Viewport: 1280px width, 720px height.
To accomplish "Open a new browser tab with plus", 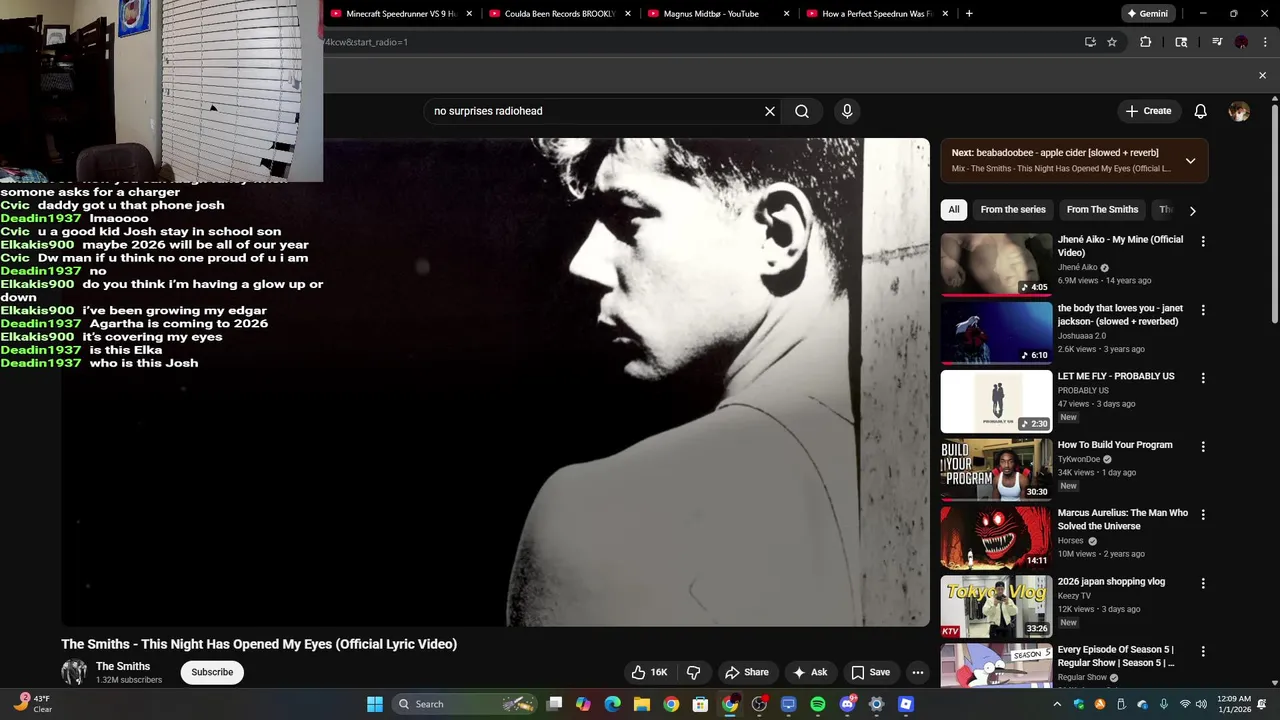I will 969,14.
